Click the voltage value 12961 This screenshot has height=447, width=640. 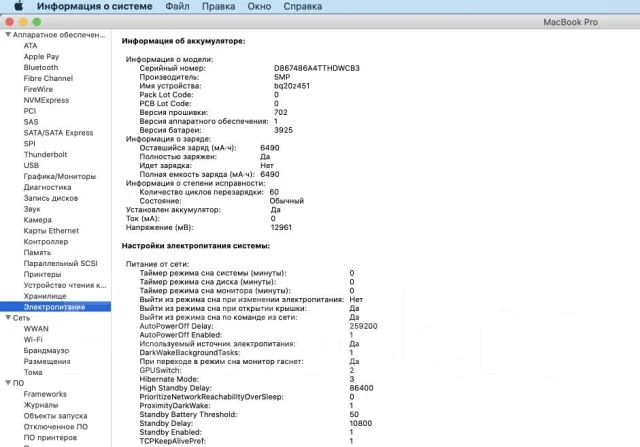click(281, 227)
